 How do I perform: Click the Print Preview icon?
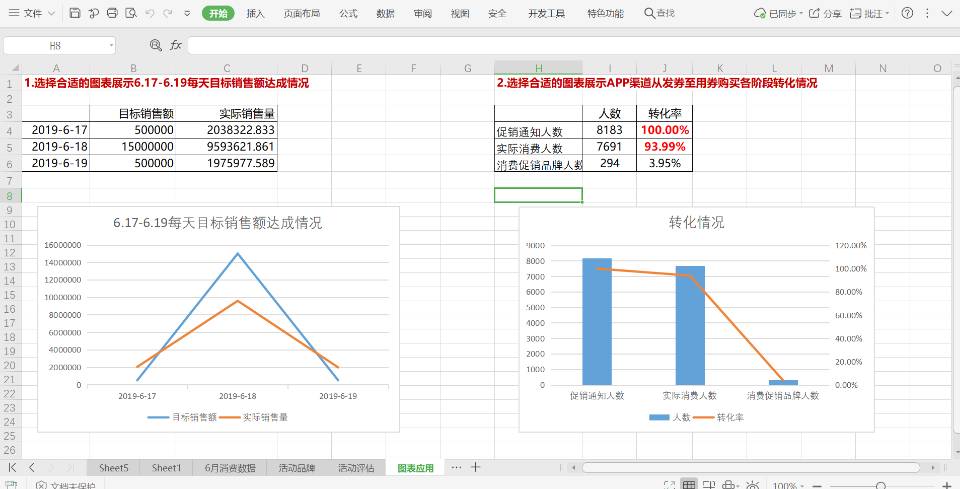130,13
